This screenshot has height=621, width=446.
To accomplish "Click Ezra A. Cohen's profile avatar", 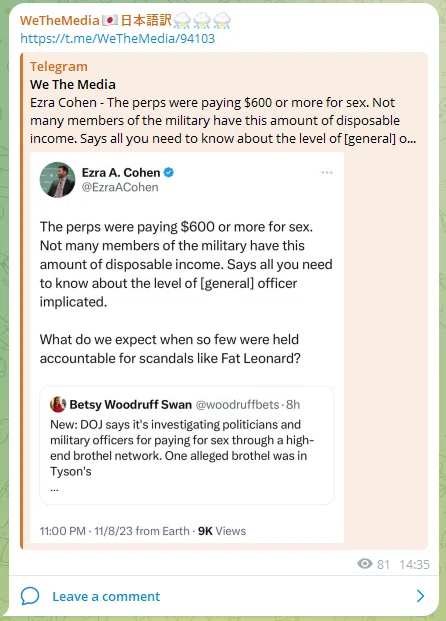I will point(57,180).
